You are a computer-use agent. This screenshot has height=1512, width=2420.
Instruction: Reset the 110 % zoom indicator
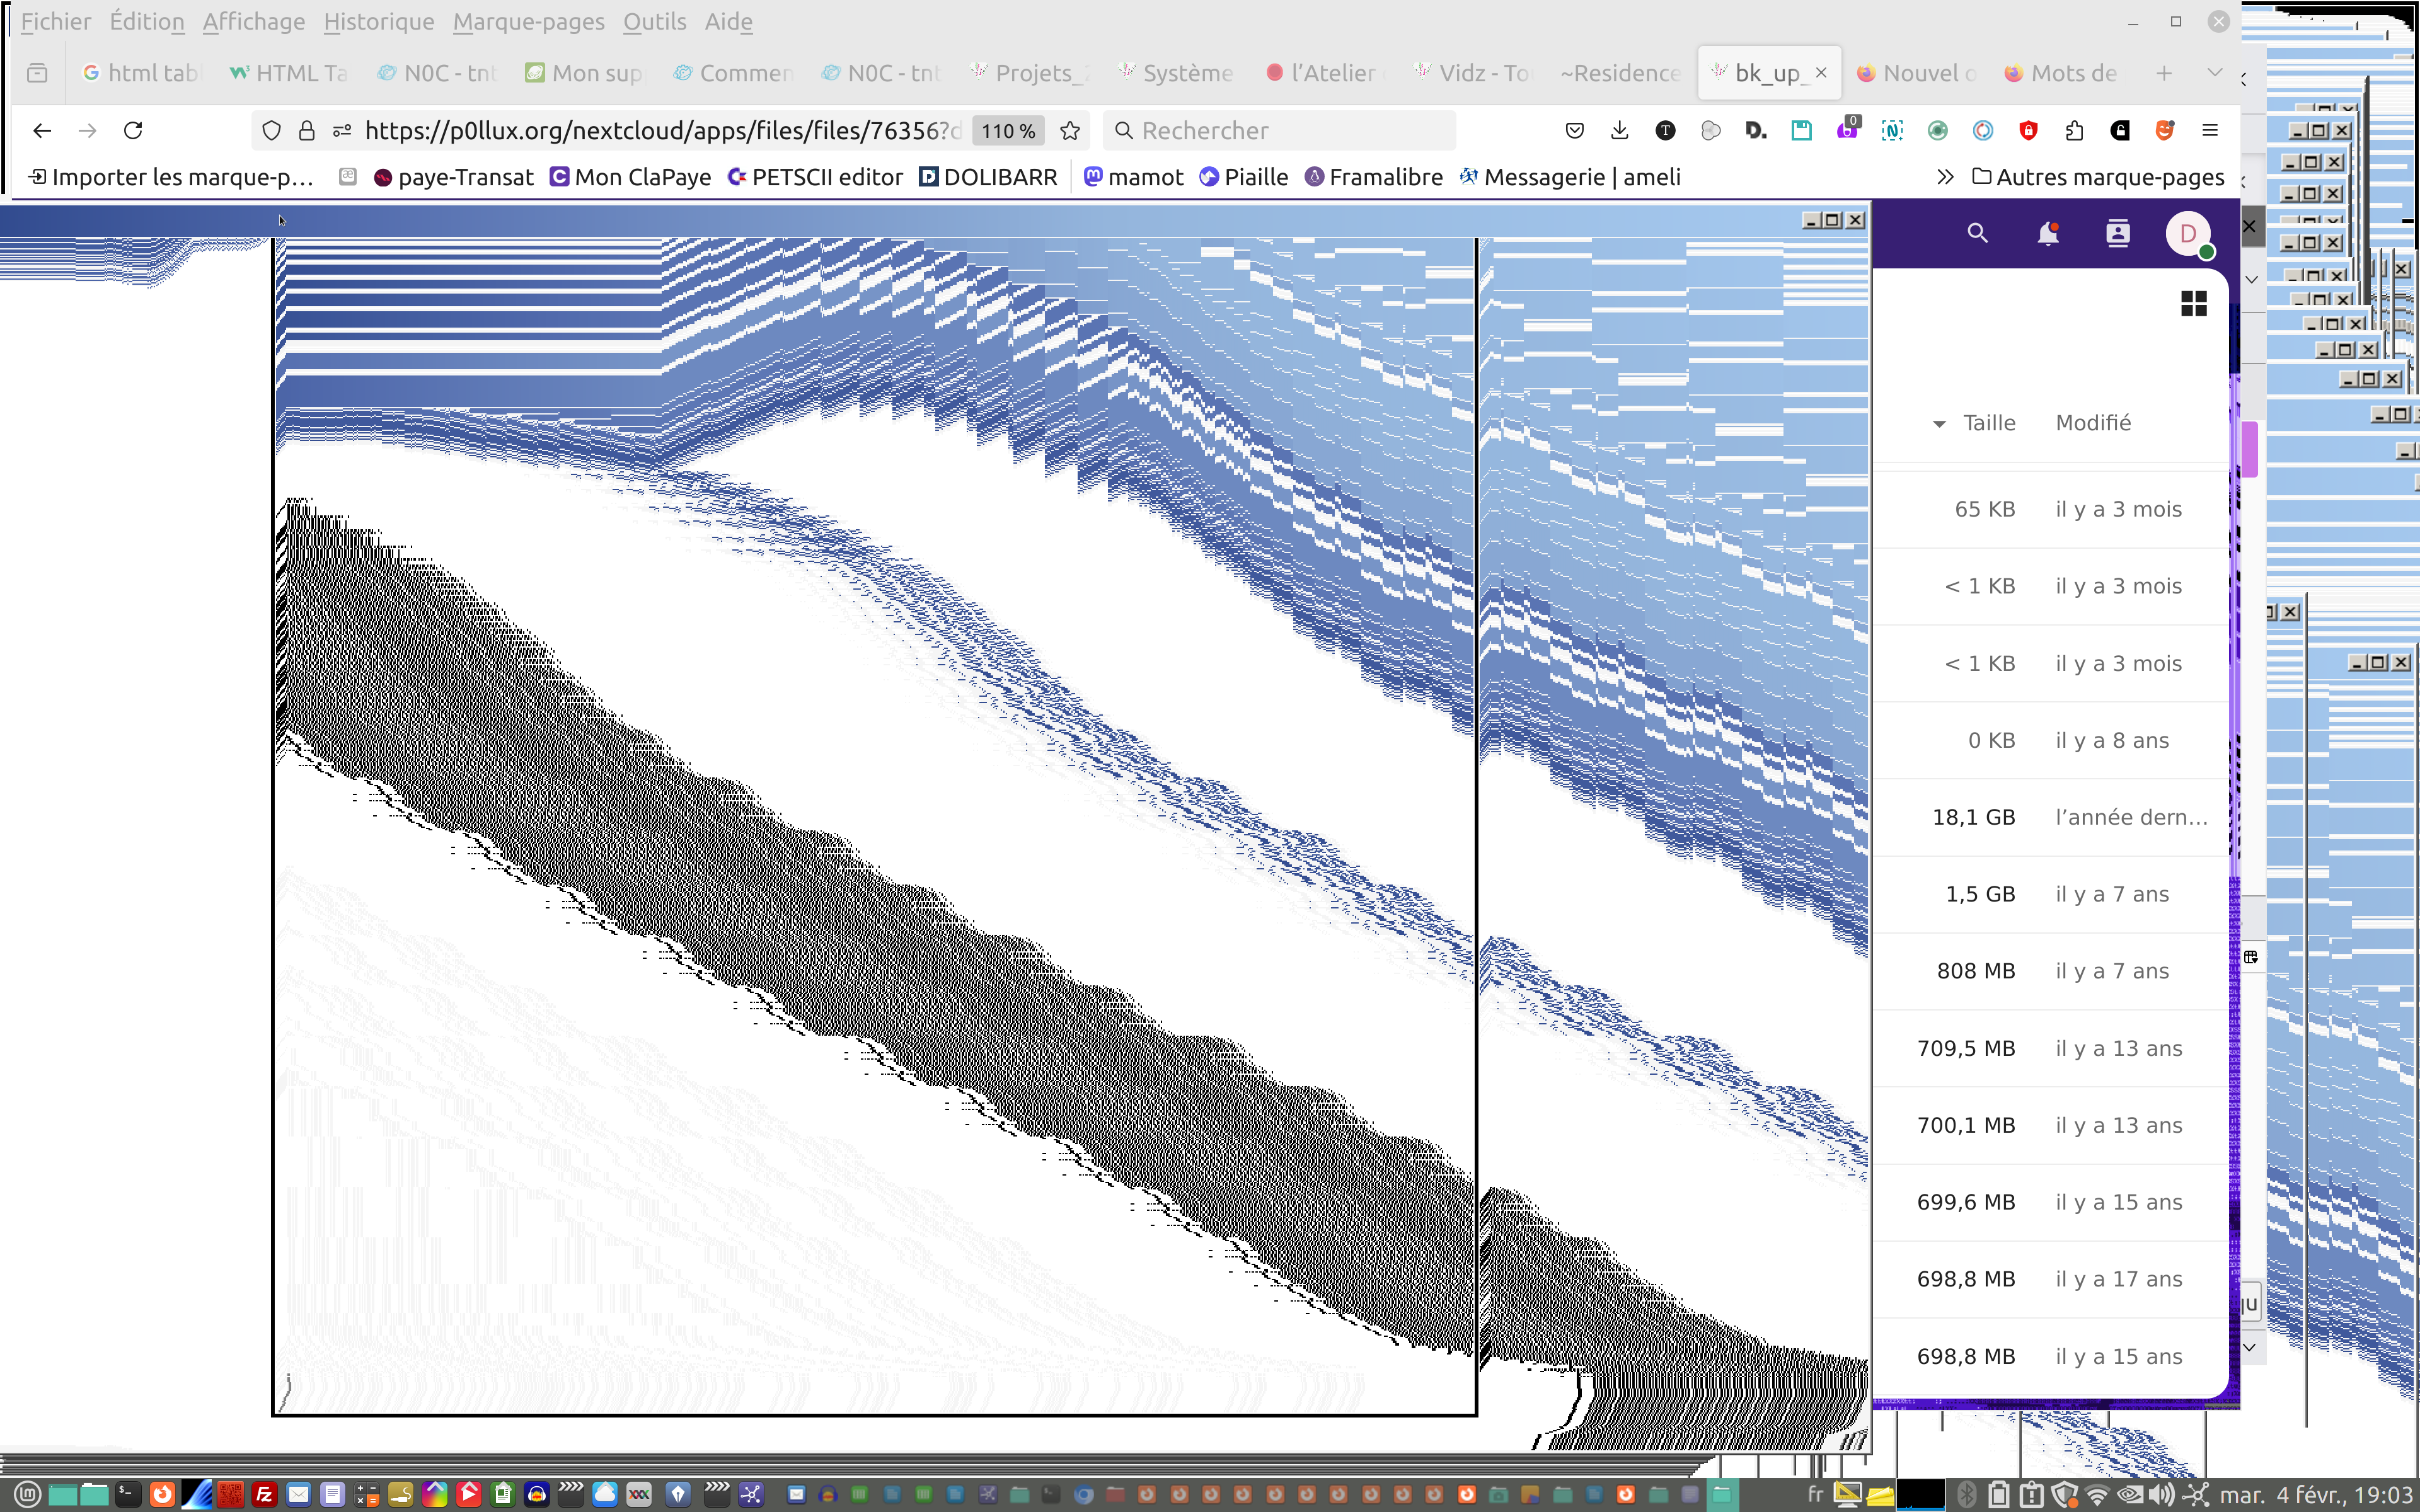(1007, 131)
